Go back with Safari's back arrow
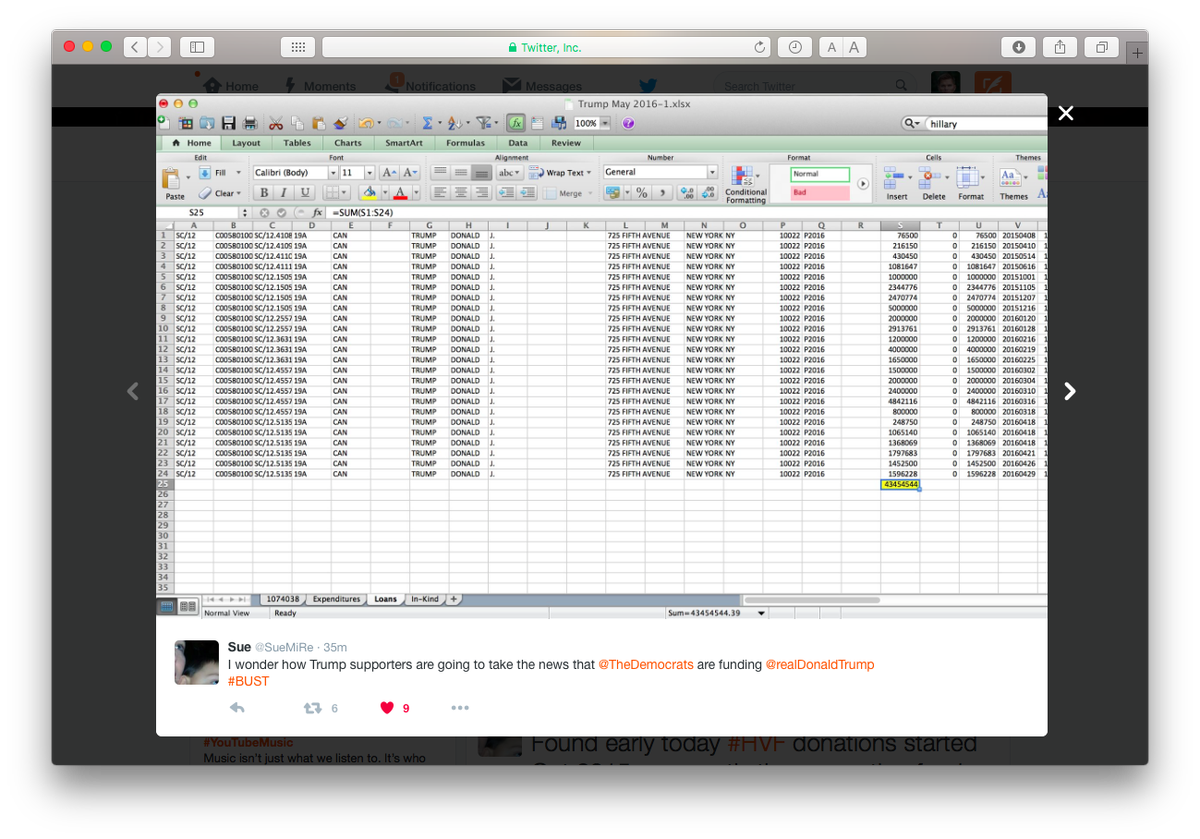This screenshot has width=1200, height=839. click(135, 47)
